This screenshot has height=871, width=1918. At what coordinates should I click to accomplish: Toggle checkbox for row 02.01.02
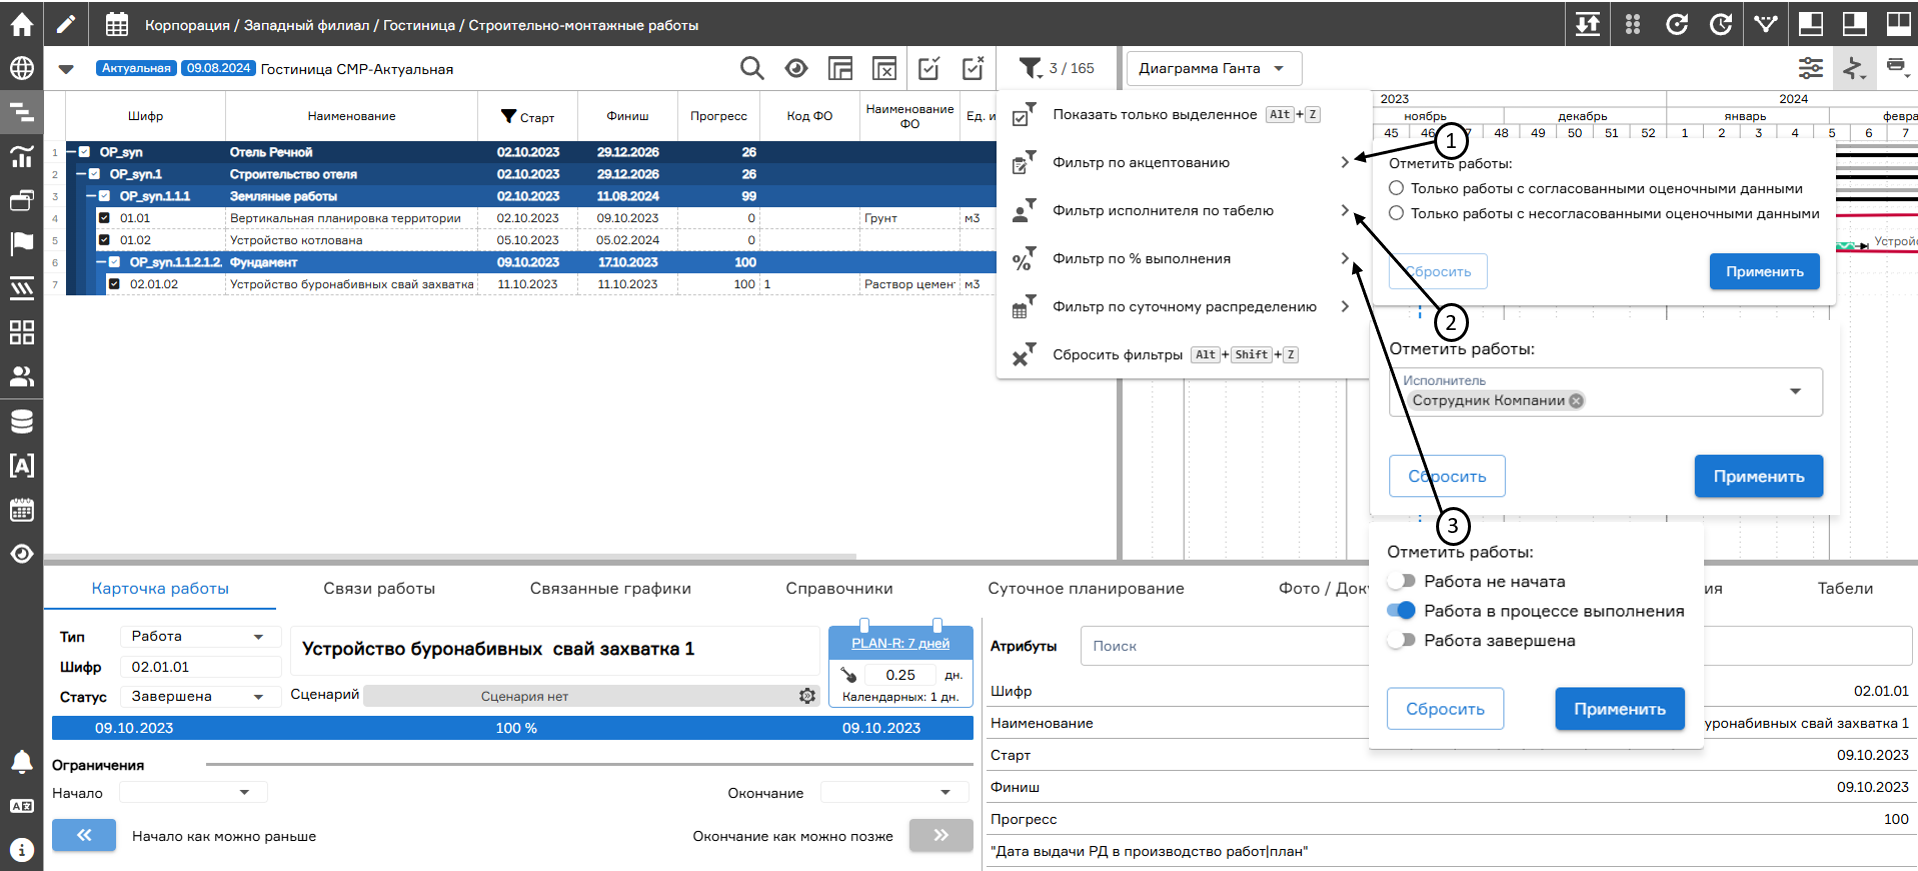tap(114, 284)
